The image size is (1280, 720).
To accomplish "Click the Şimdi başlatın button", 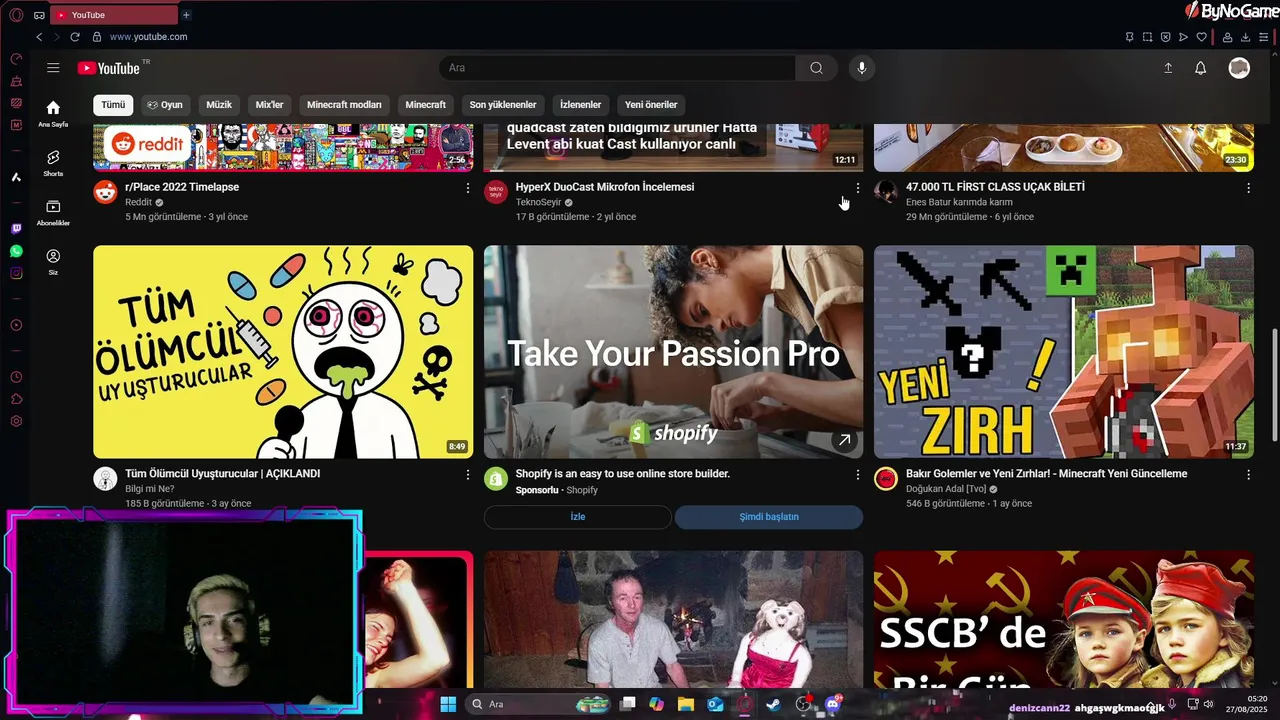I will point(769,517).
